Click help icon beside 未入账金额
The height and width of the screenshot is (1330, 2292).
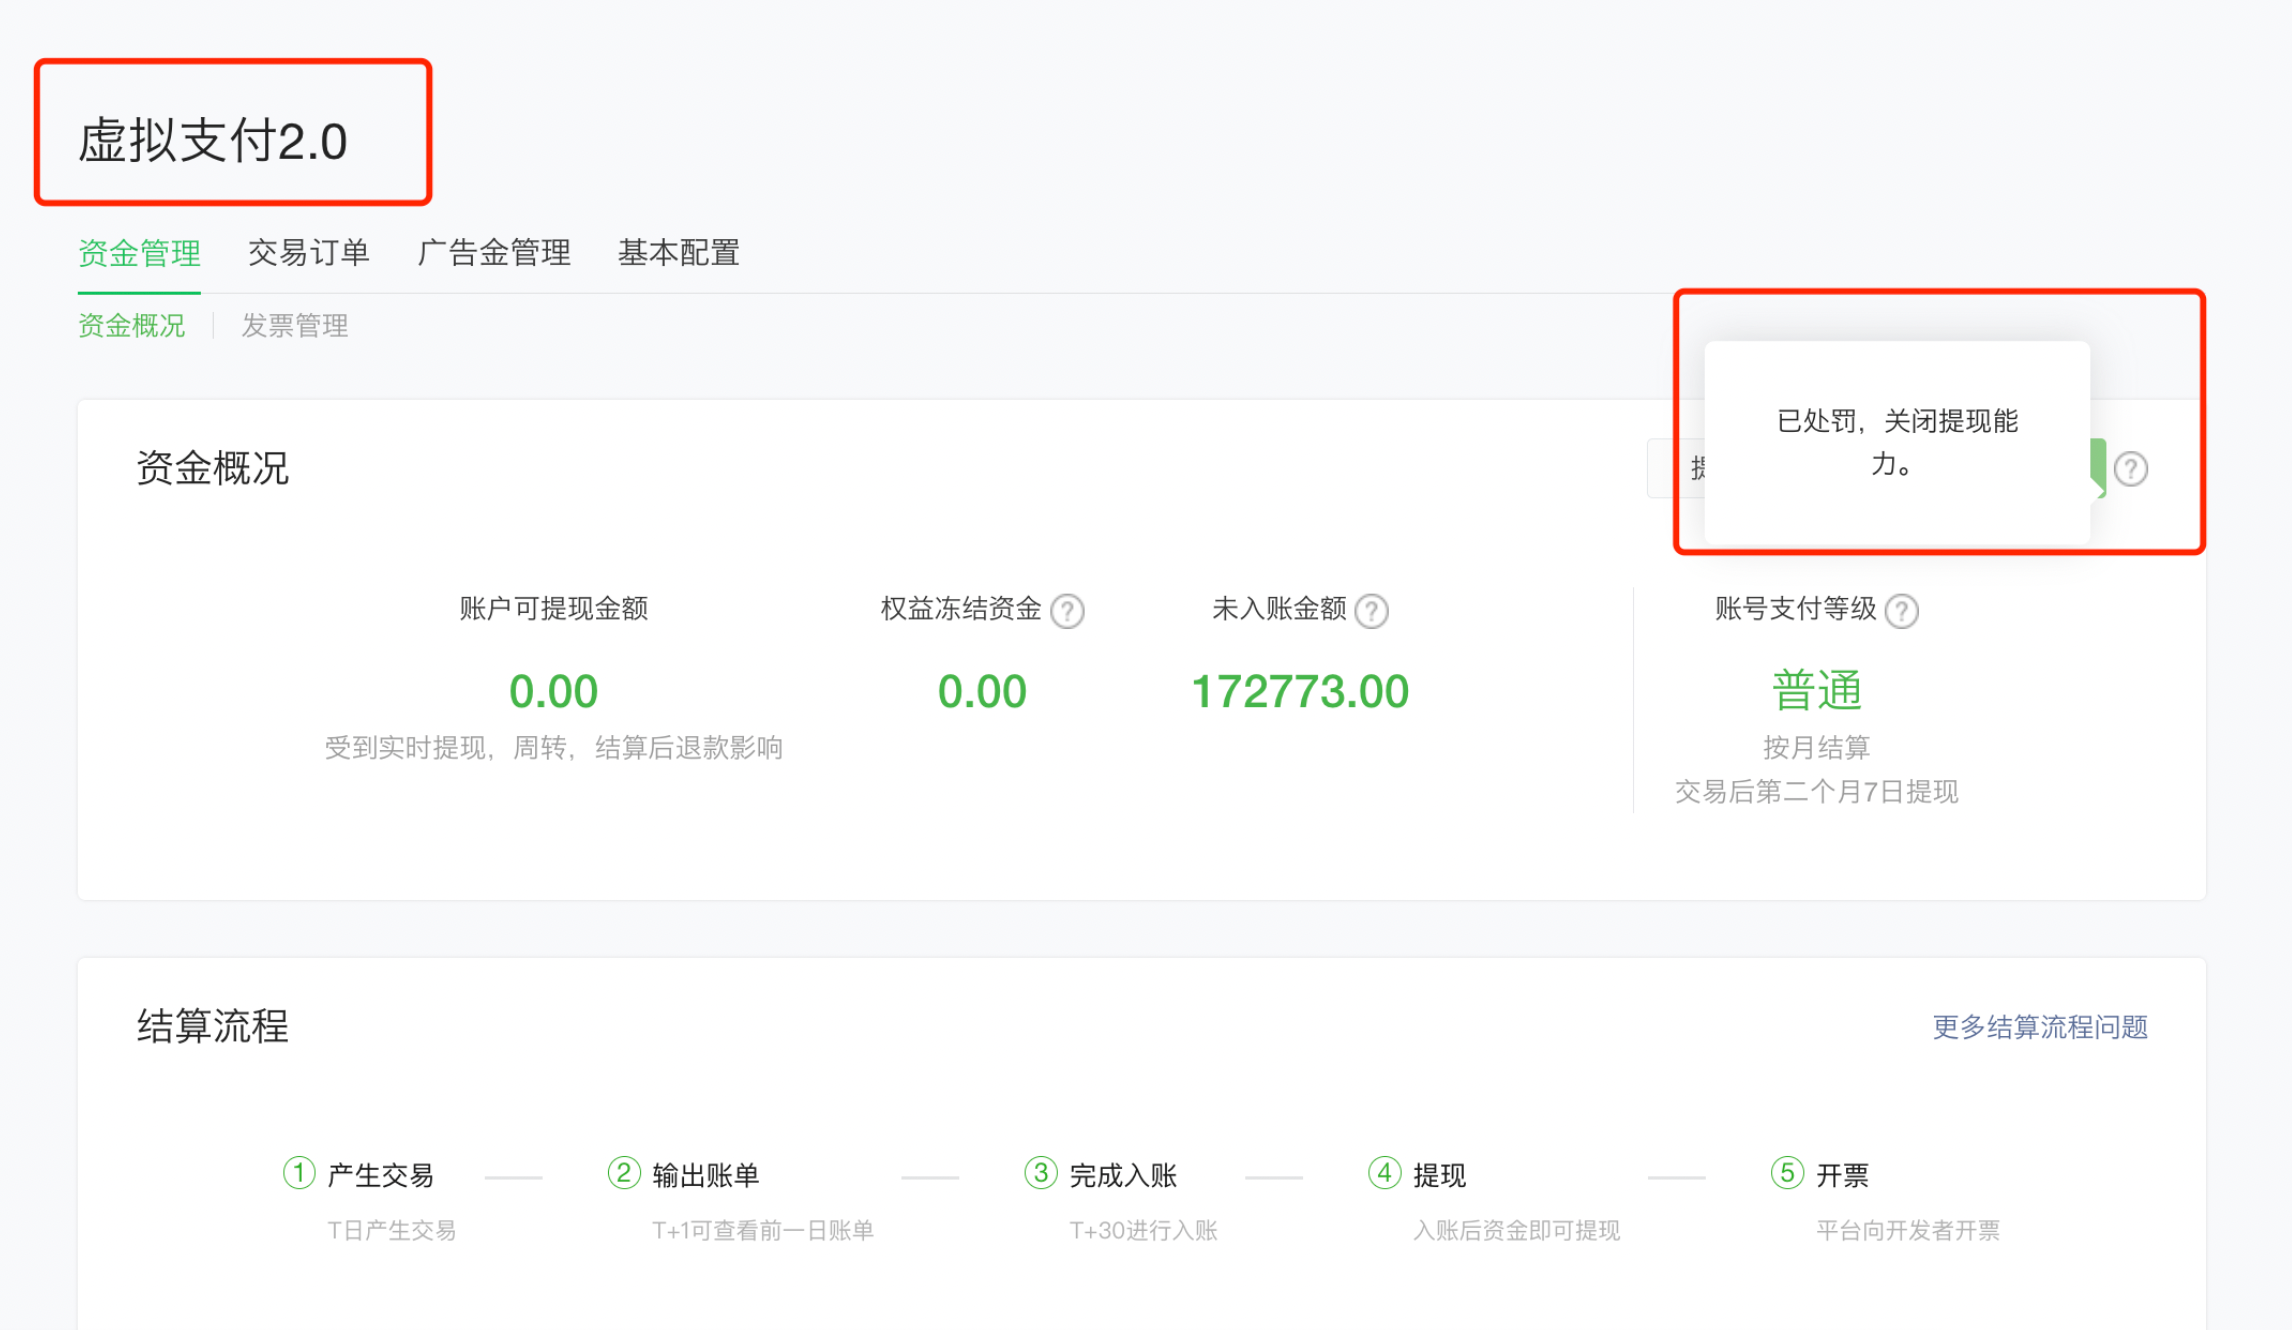pyautogui.click(x=1371, y=610)
